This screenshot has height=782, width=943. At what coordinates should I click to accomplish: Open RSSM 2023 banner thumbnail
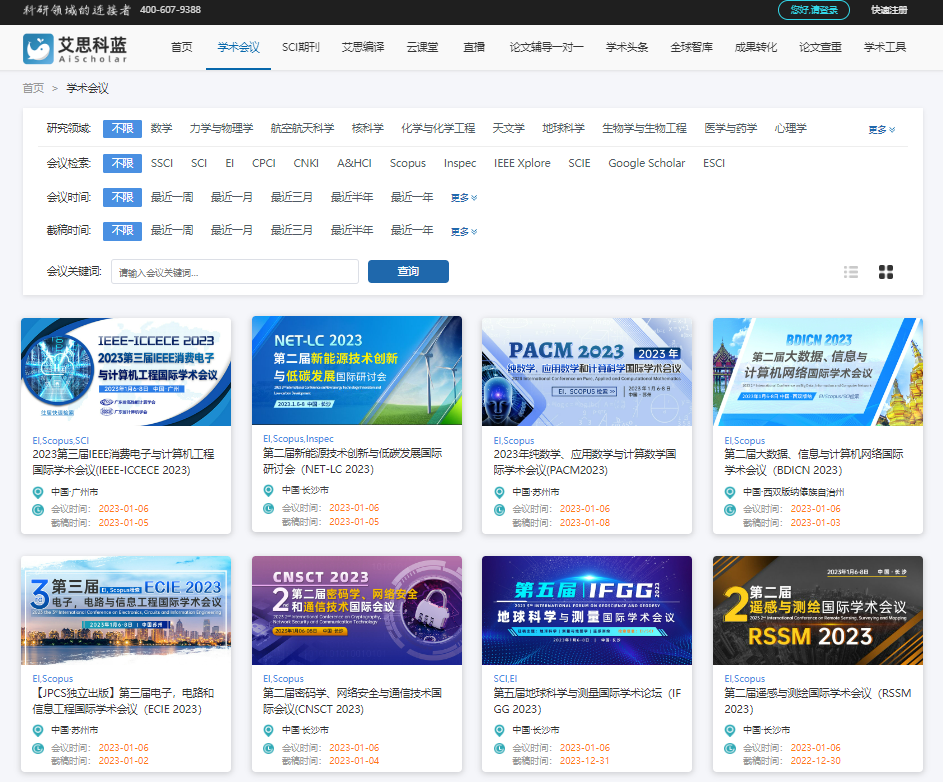click(818, 611)
